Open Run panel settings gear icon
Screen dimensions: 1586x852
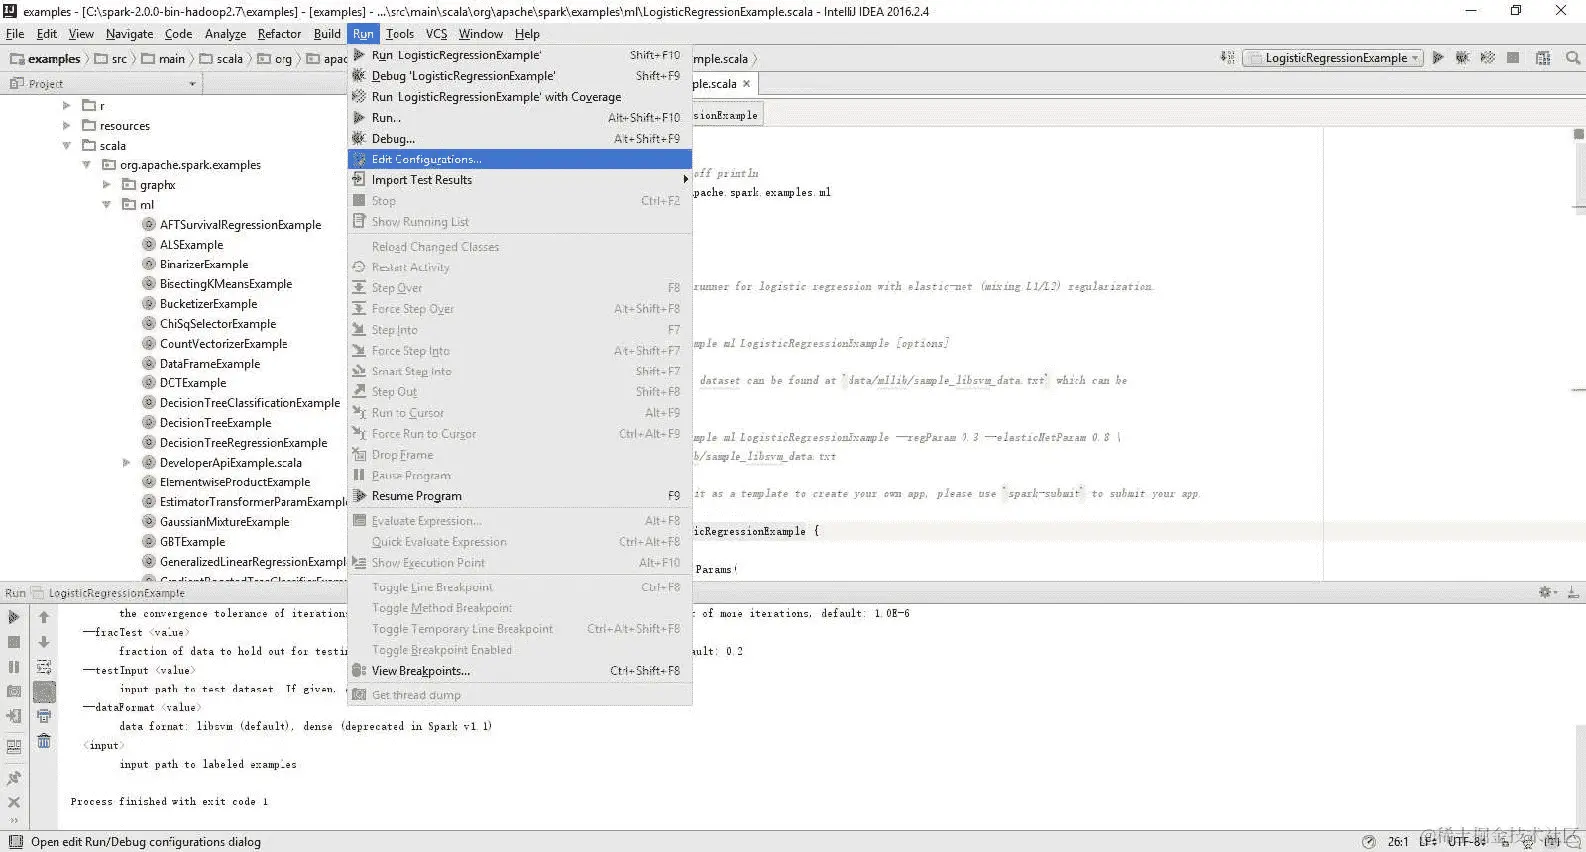pyautogui.click(x=1547, y=593)
